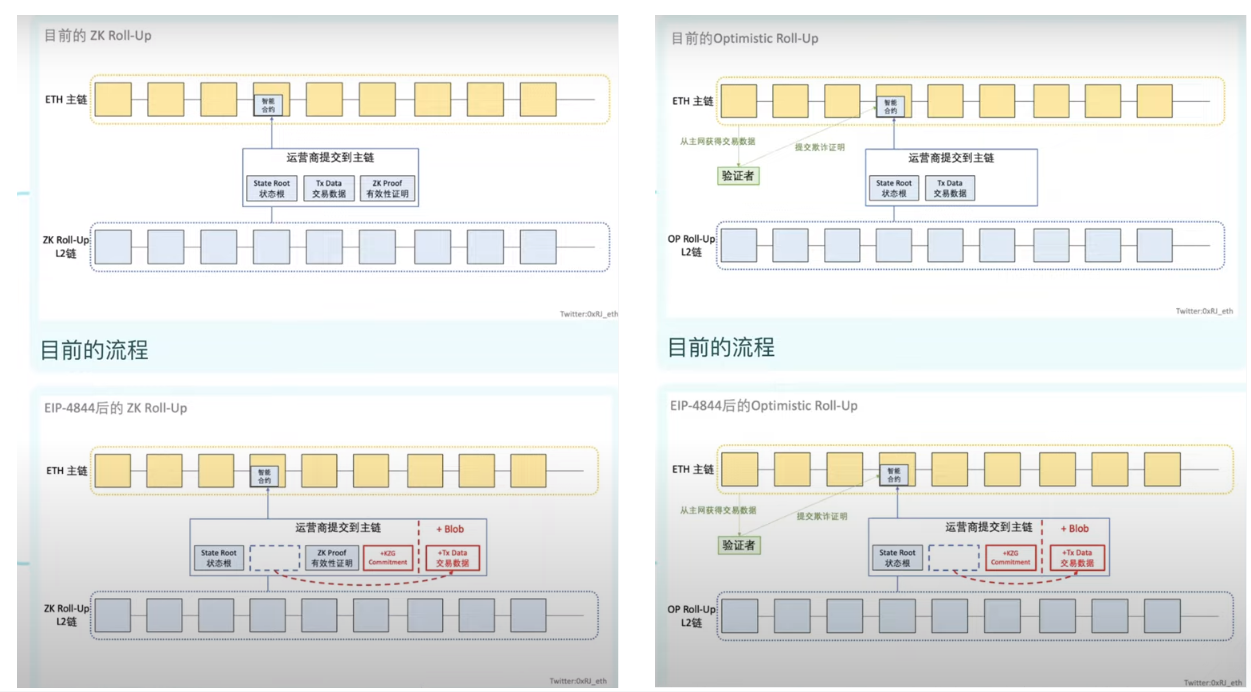
Task: Select the empty dashed box in the EIP-4844 ZK diagram
Action: pyautogui.click(x=273, y=558)
